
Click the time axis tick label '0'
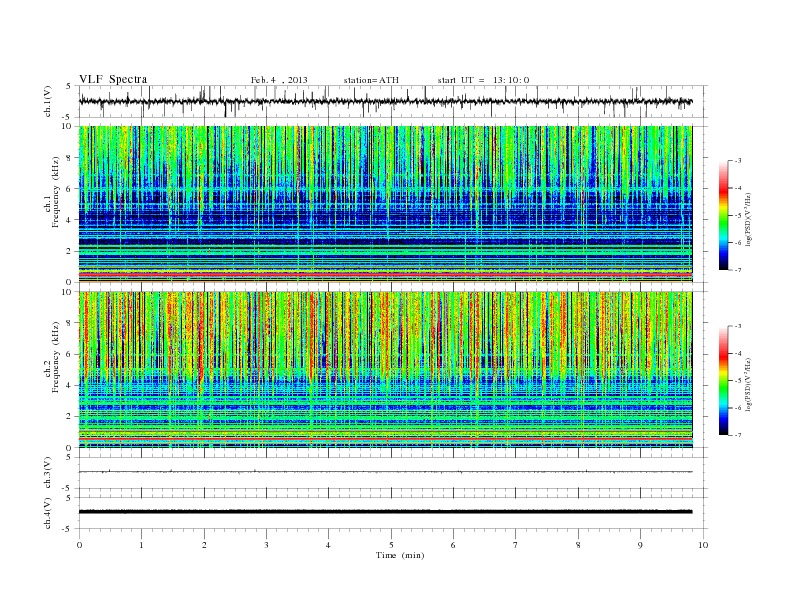pyautogui.click(x=79, y=545)
